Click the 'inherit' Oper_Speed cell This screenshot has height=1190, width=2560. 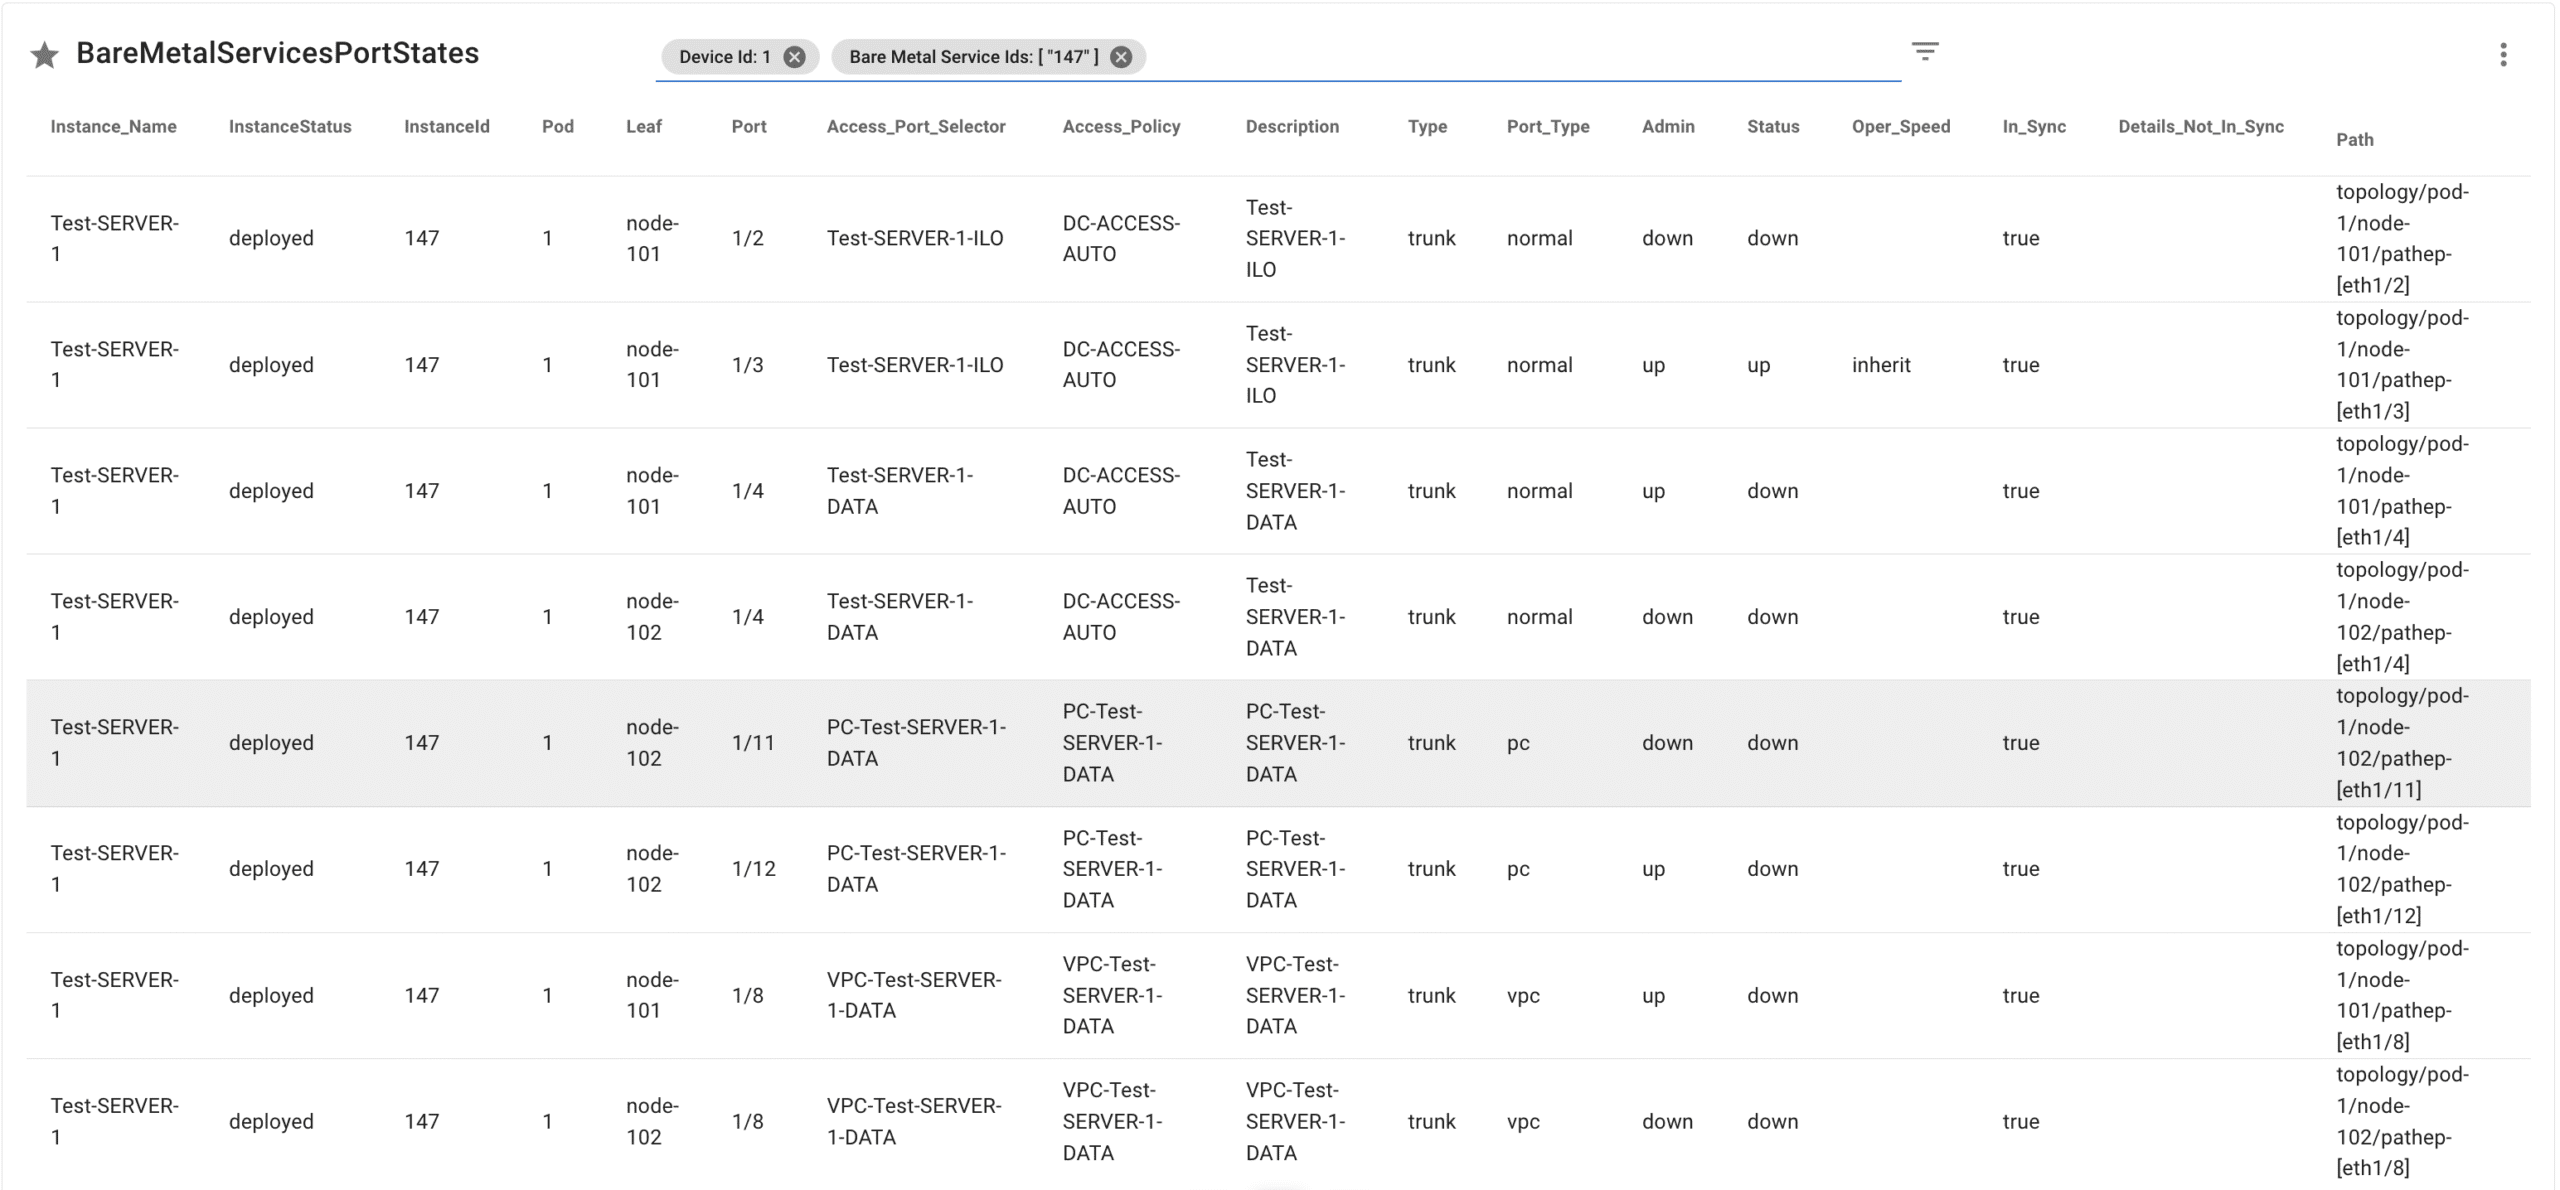click(1880, 365)
